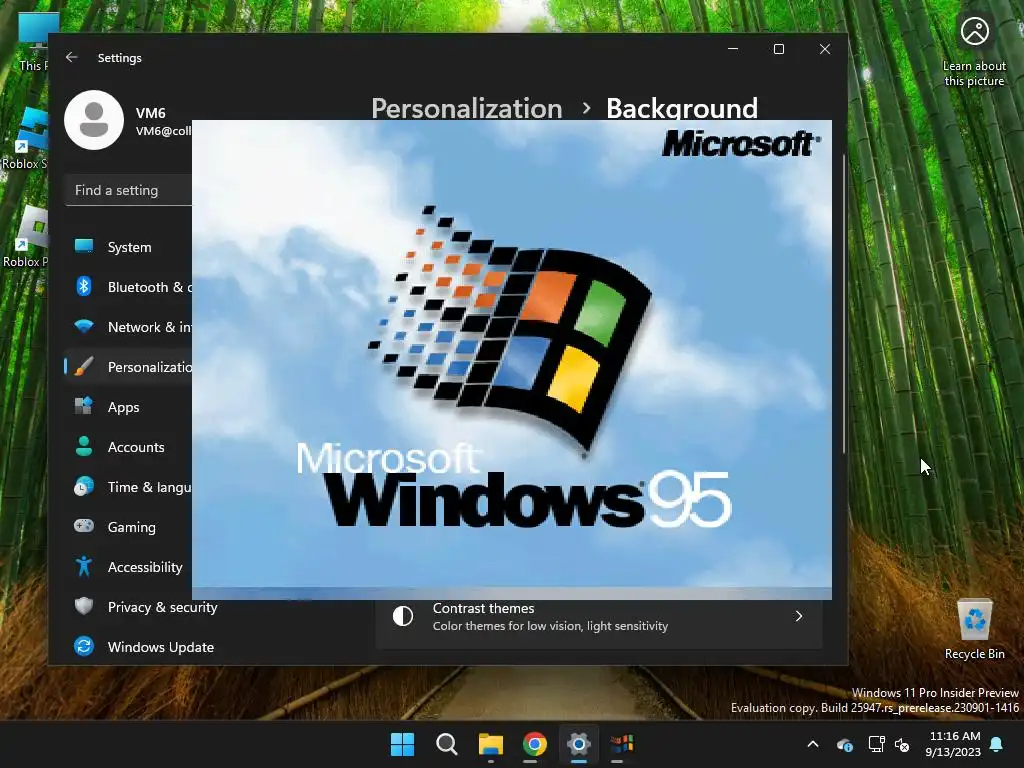Click the back arrow in Settings
Viewport: 1024px width, 768px height.
point(71,57)
